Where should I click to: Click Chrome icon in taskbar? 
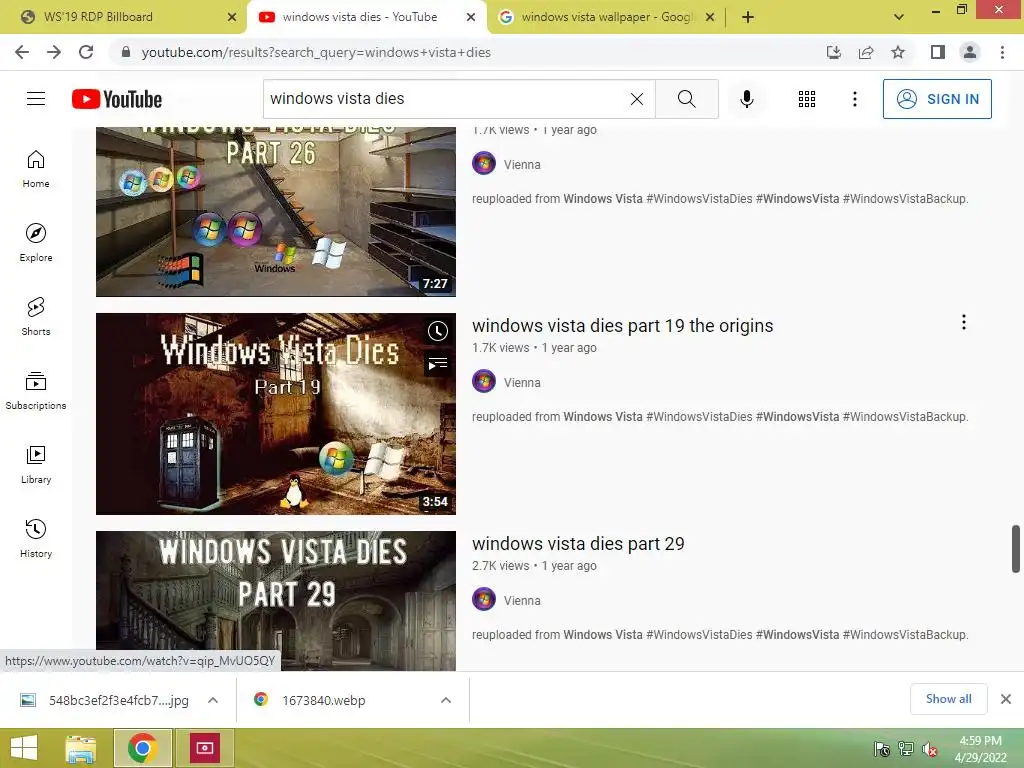(x=142, y=748)
